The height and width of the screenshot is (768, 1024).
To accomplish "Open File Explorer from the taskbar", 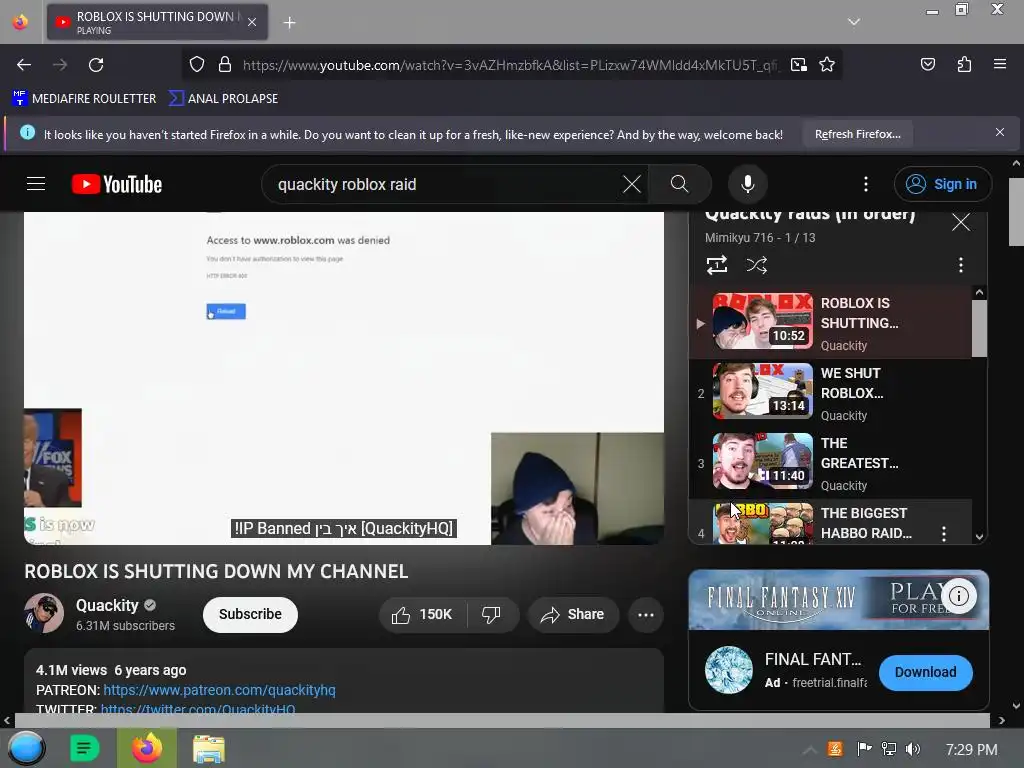I will [x=208, y=749].
